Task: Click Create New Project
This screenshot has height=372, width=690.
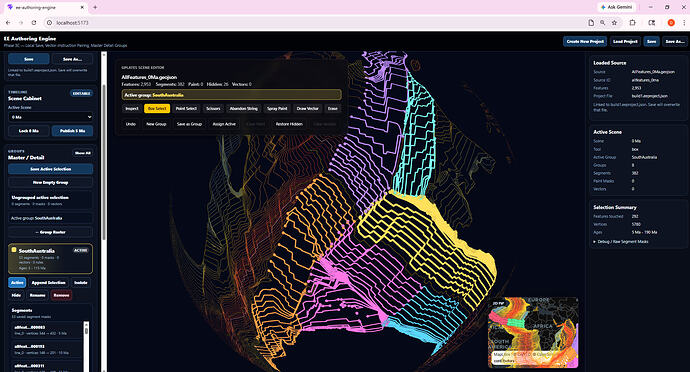Action: click(585, 41)
